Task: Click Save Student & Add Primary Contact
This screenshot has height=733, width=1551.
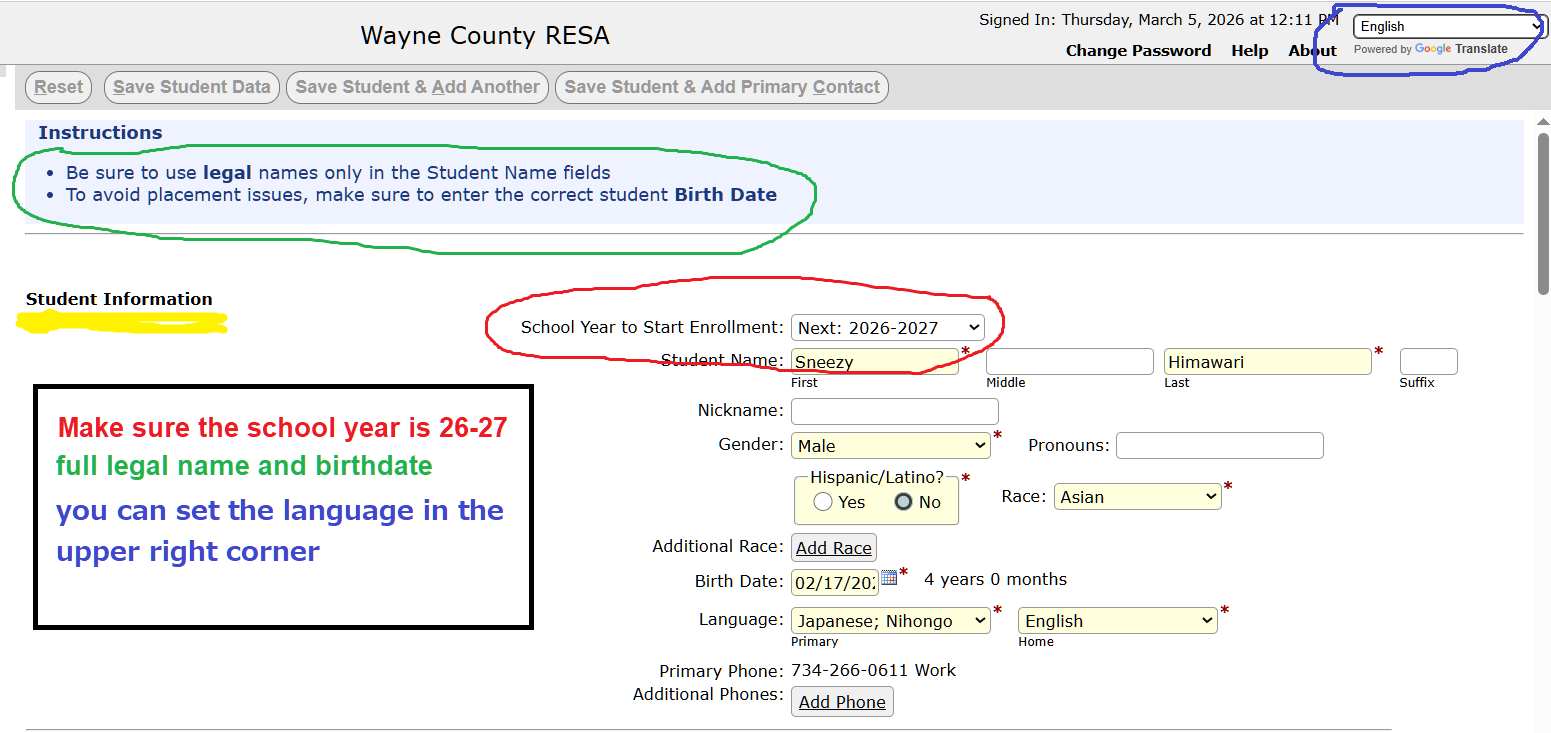Action: click(x=722, y=87)
